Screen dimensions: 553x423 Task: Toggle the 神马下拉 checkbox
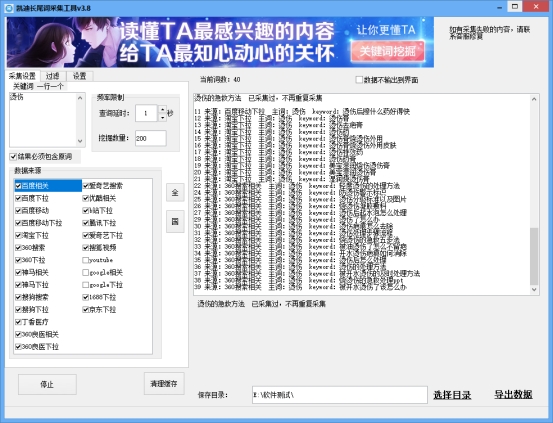point(18,285)
